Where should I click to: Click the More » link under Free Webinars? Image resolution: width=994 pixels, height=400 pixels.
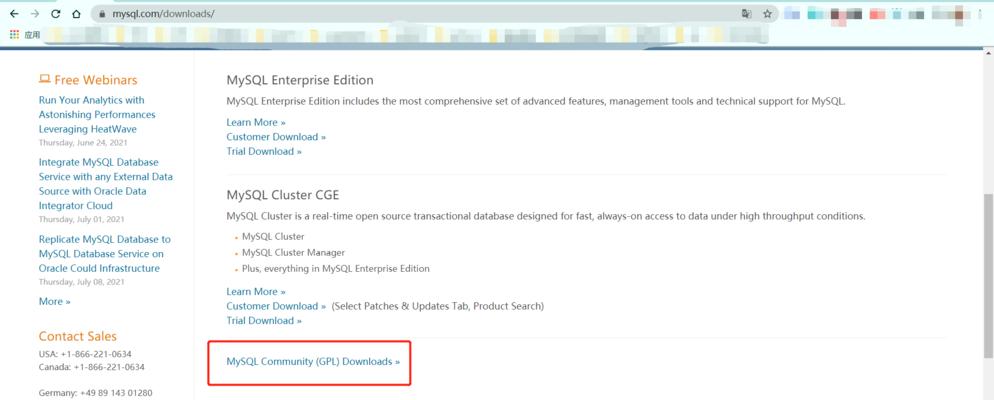pyautogui.click(x=55, y=301)
